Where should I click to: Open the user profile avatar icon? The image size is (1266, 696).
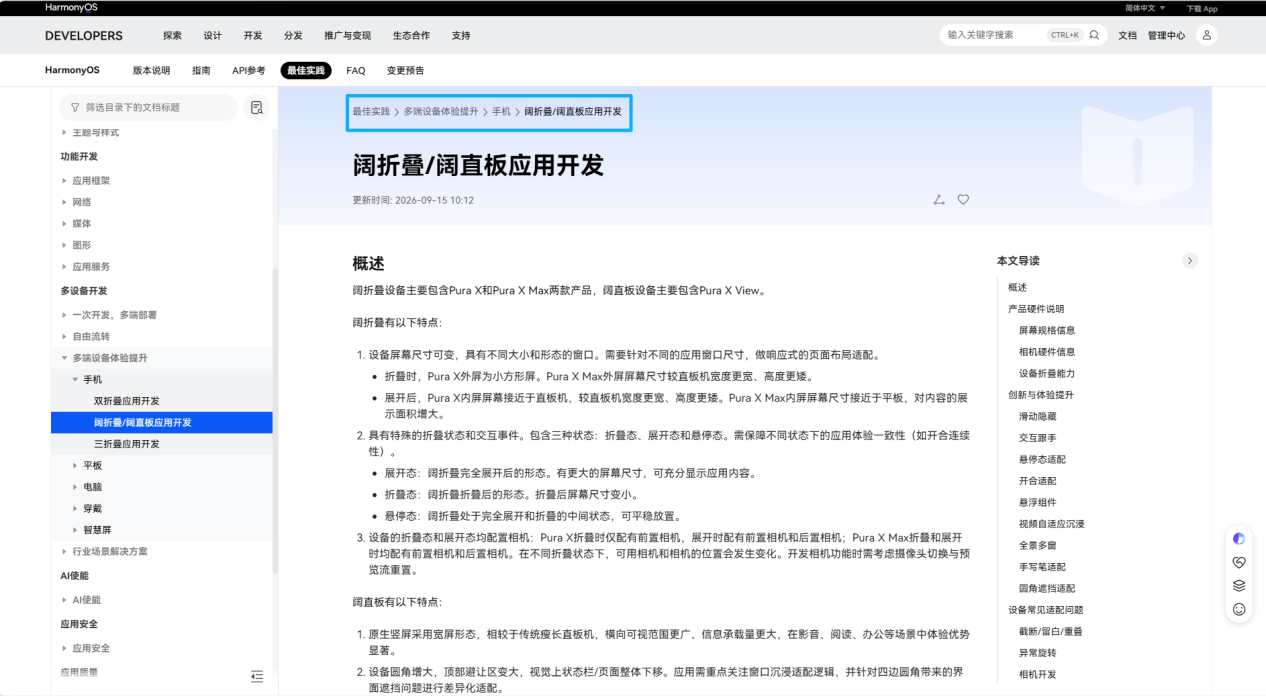[x=1207, y=35]
